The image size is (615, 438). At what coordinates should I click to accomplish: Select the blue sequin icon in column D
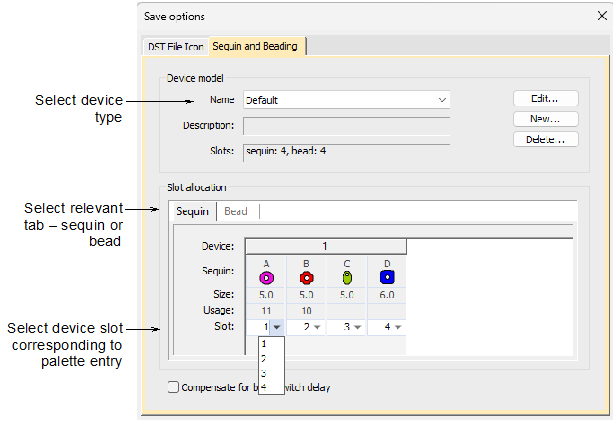(x=387, y=277)
